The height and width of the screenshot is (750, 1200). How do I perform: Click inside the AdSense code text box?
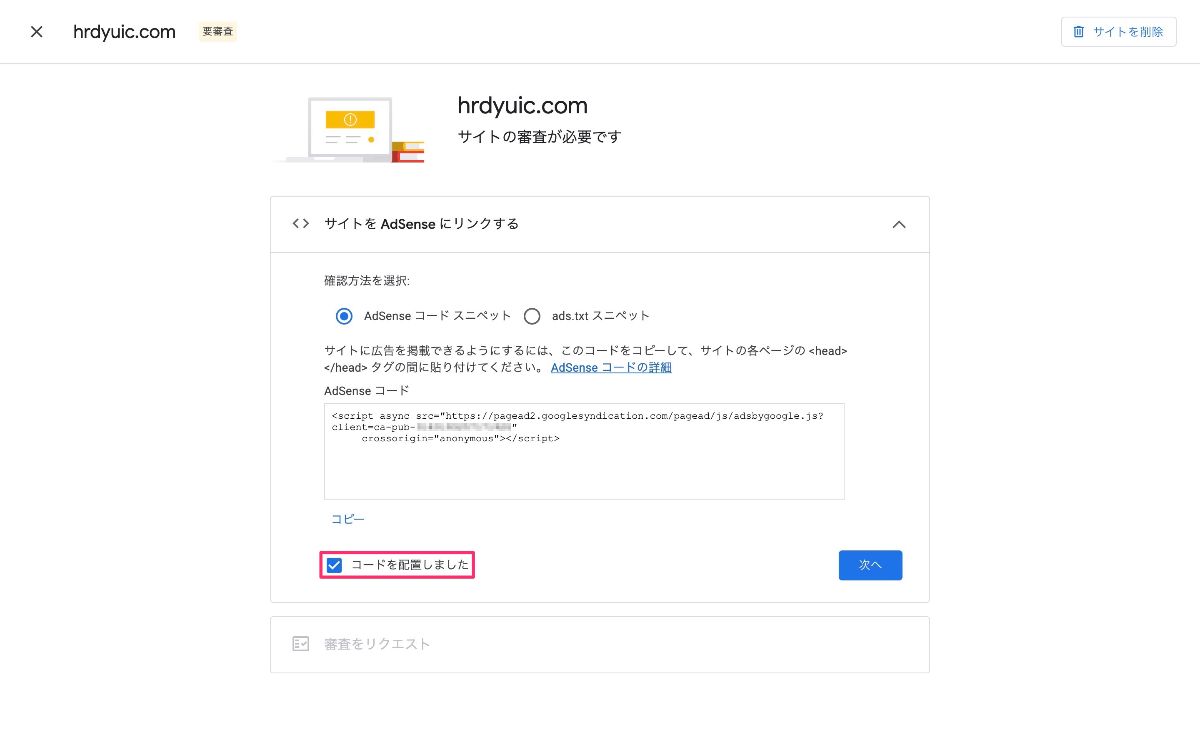tap(584, 451)
